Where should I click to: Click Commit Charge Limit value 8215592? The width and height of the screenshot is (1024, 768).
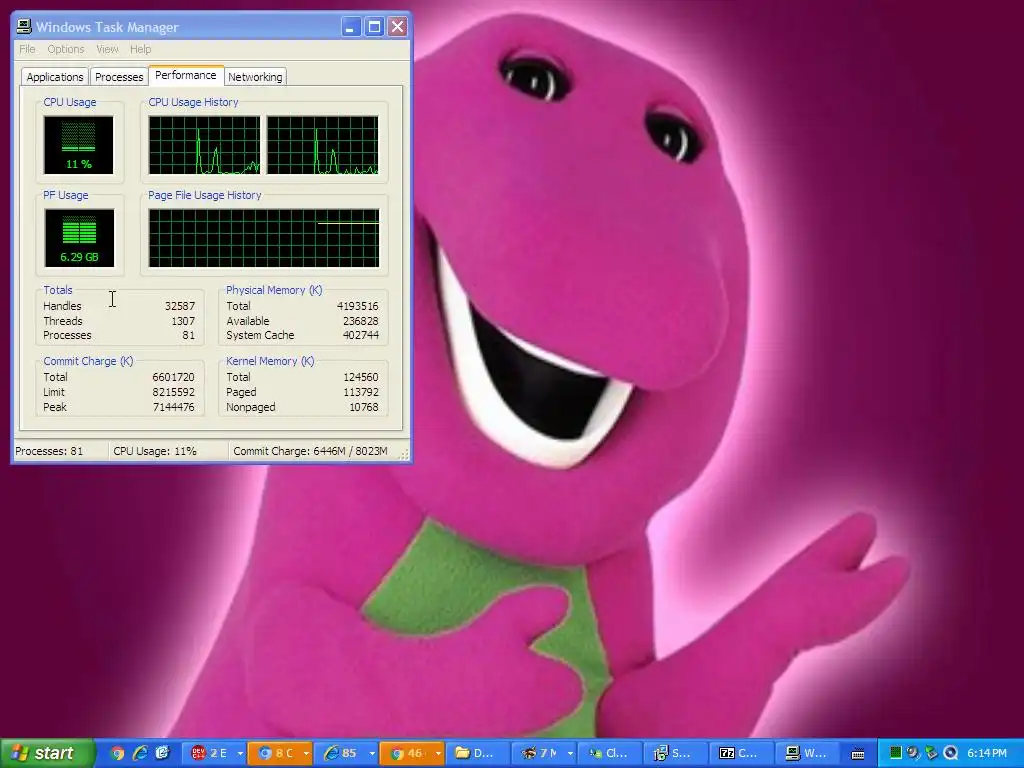click(173, 392)
